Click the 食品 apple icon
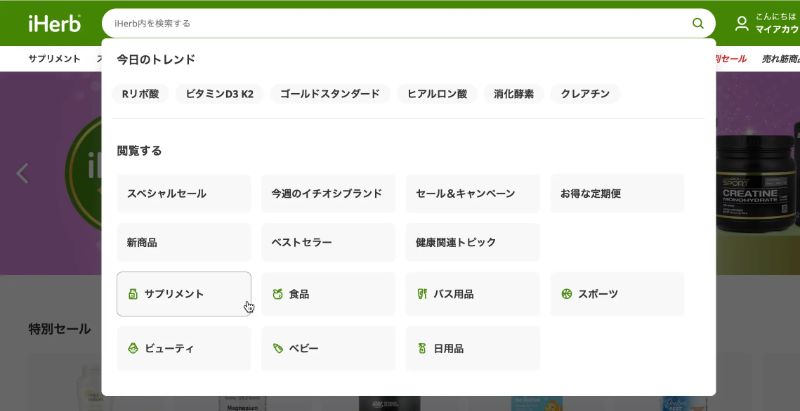The width and height of the screenshot is (800, 411). (x=277, y=294)
